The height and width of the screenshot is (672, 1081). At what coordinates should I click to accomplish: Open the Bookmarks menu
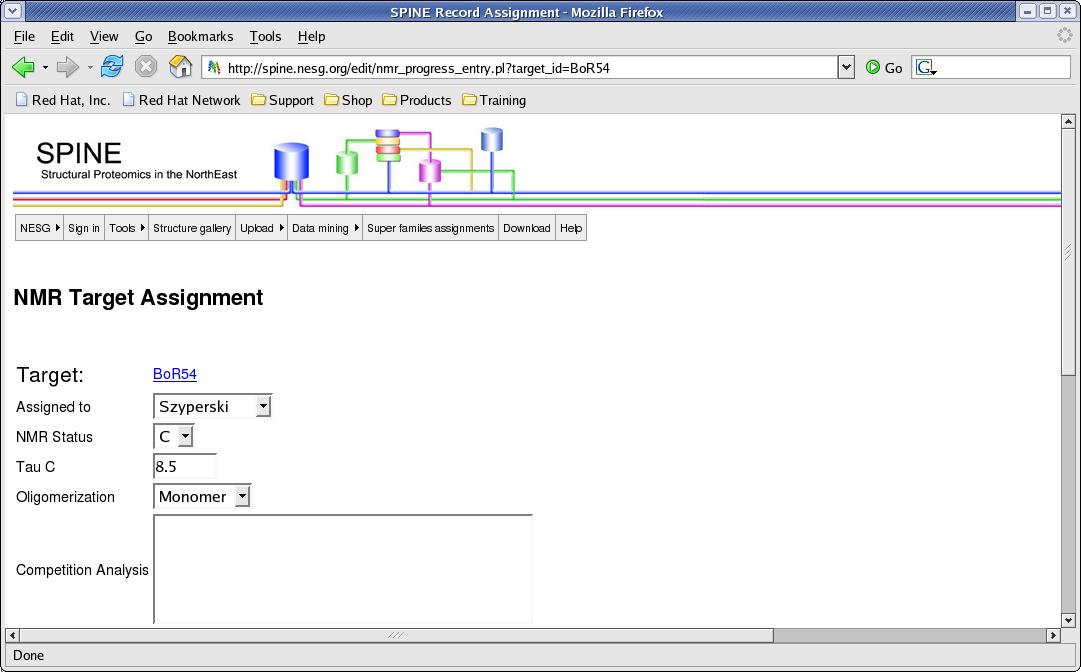pos(200,36)
